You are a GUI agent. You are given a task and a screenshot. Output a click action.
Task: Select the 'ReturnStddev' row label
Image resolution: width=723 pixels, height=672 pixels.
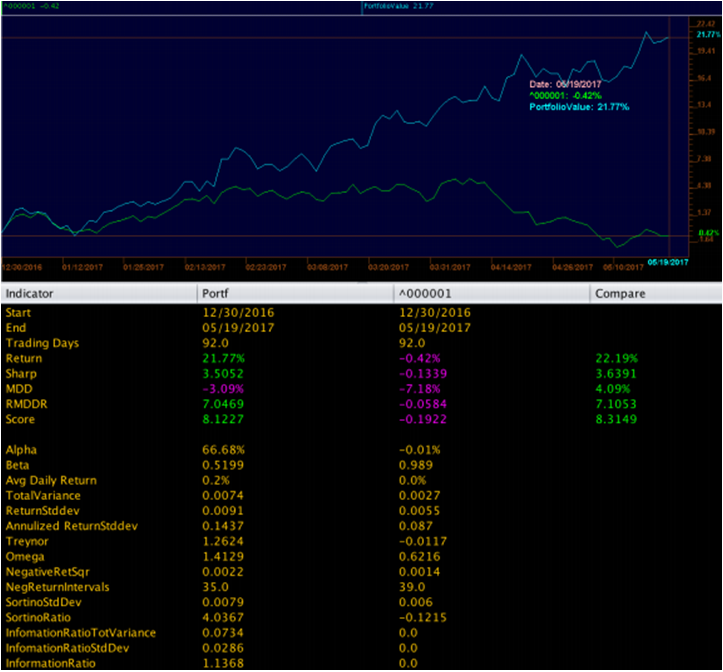tap(42, 511)
